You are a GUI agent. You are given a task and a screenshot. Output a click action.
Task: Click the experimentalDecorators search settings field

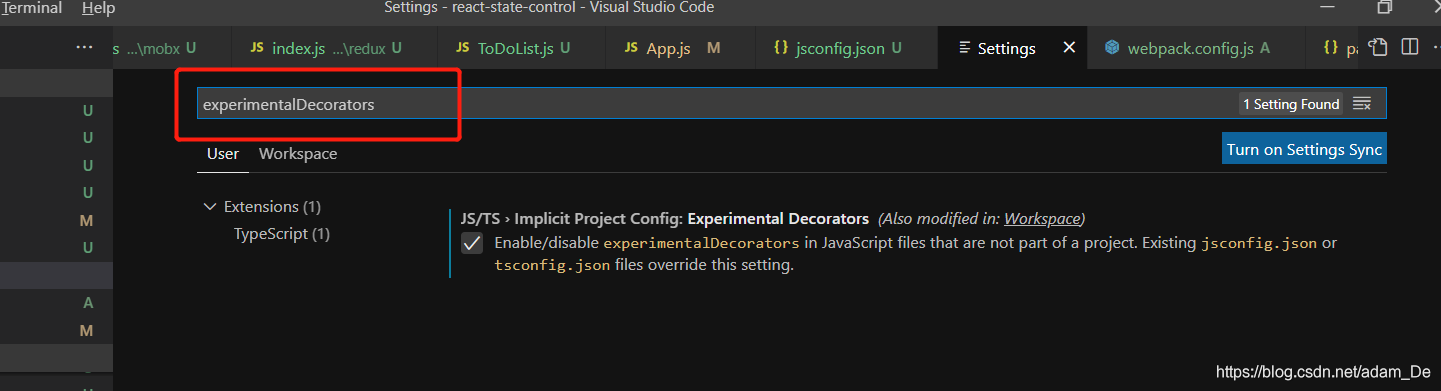791,104
